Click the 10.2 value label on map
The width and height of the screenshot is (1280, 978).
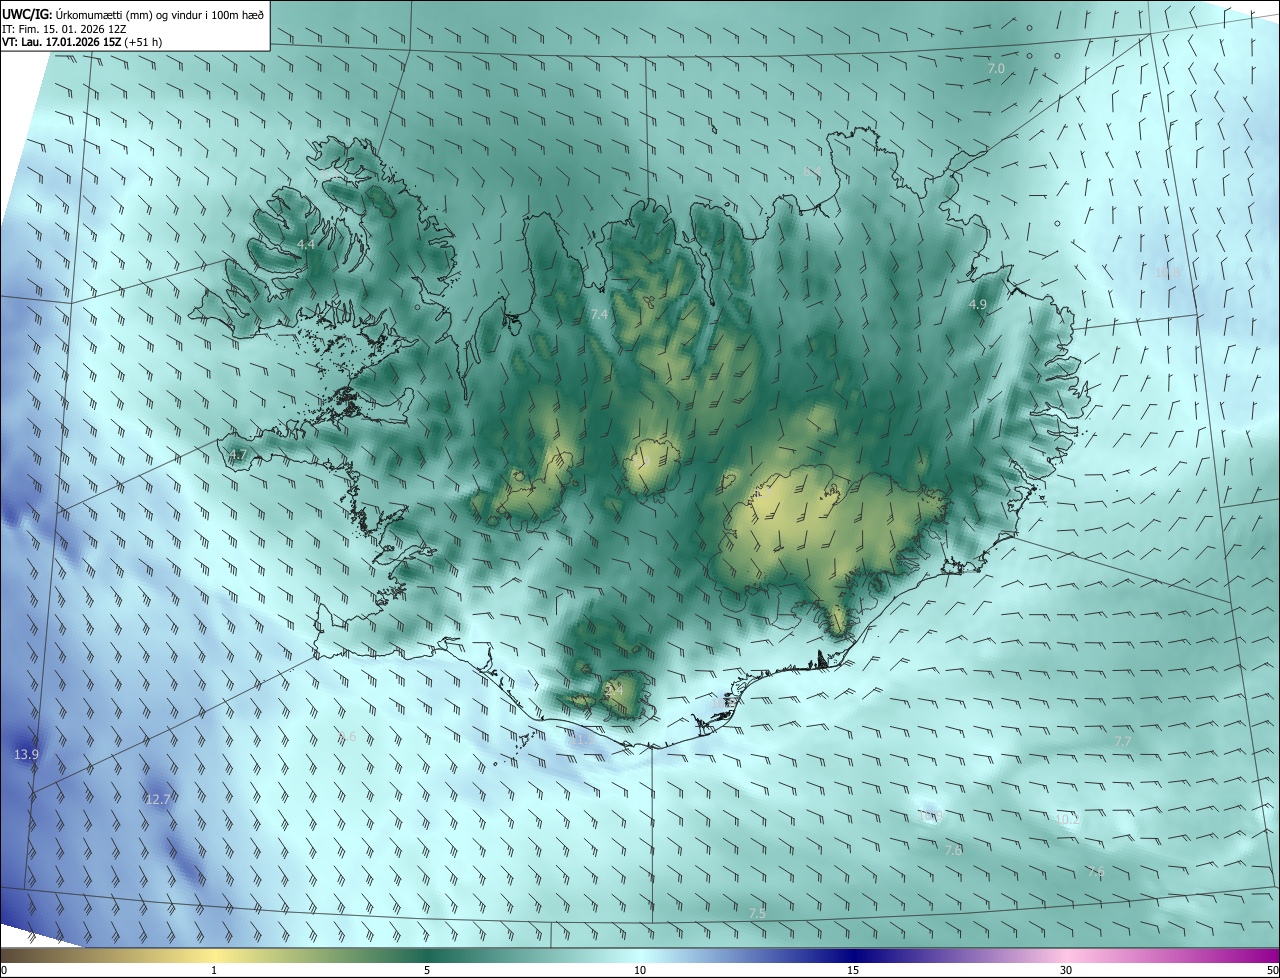point(1067,819)
